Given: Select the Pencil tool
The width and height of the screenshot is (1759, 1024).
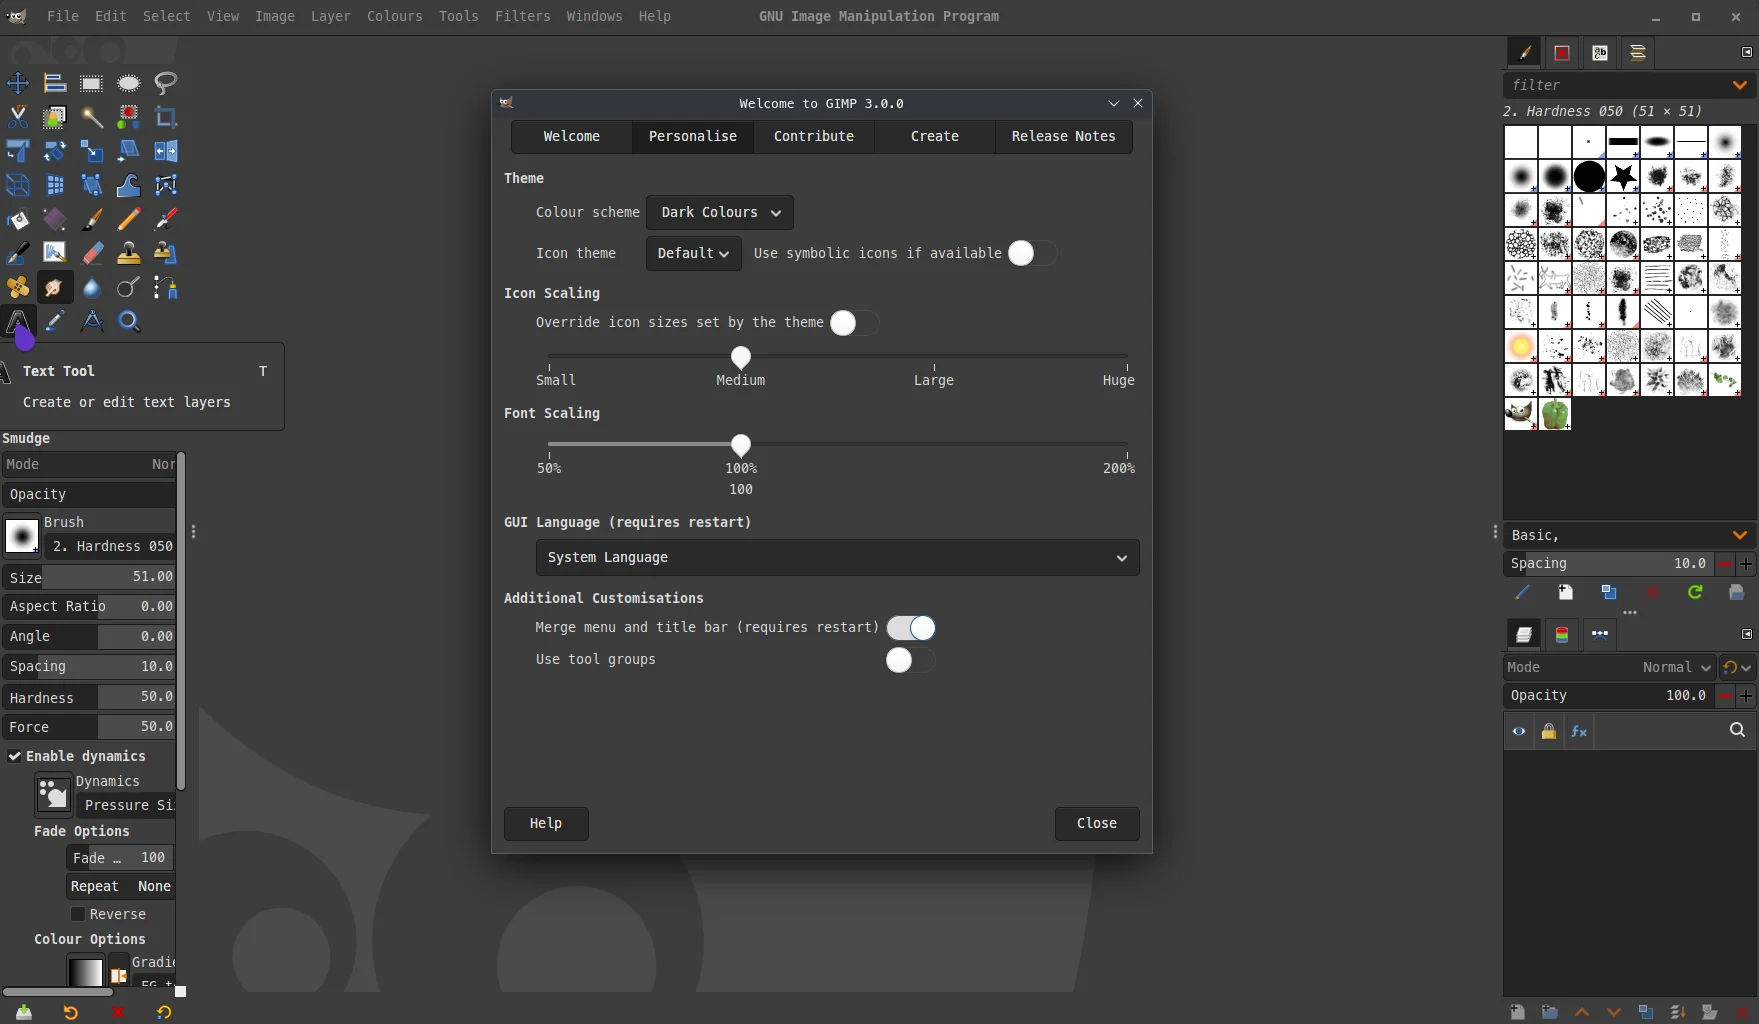Looking at the screenshot, I should click(129, 220).
